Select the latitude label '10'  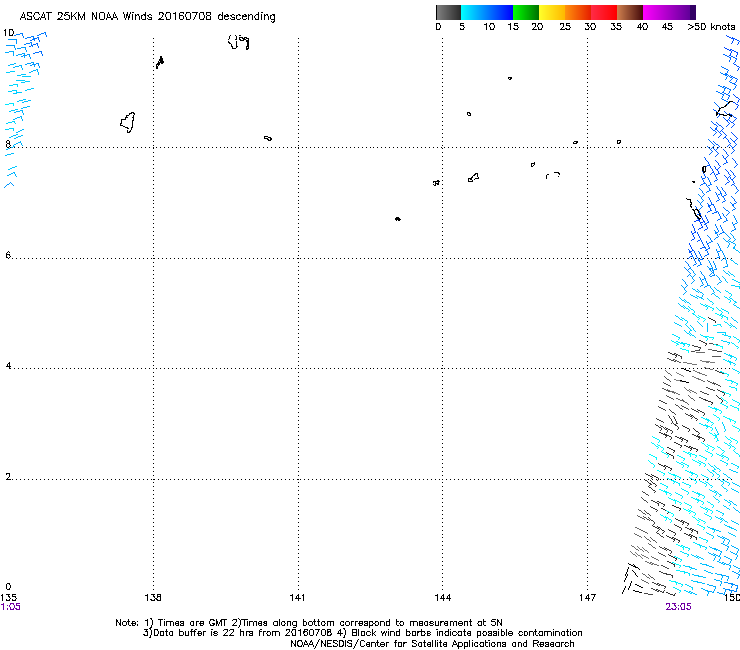pos(9,33)
